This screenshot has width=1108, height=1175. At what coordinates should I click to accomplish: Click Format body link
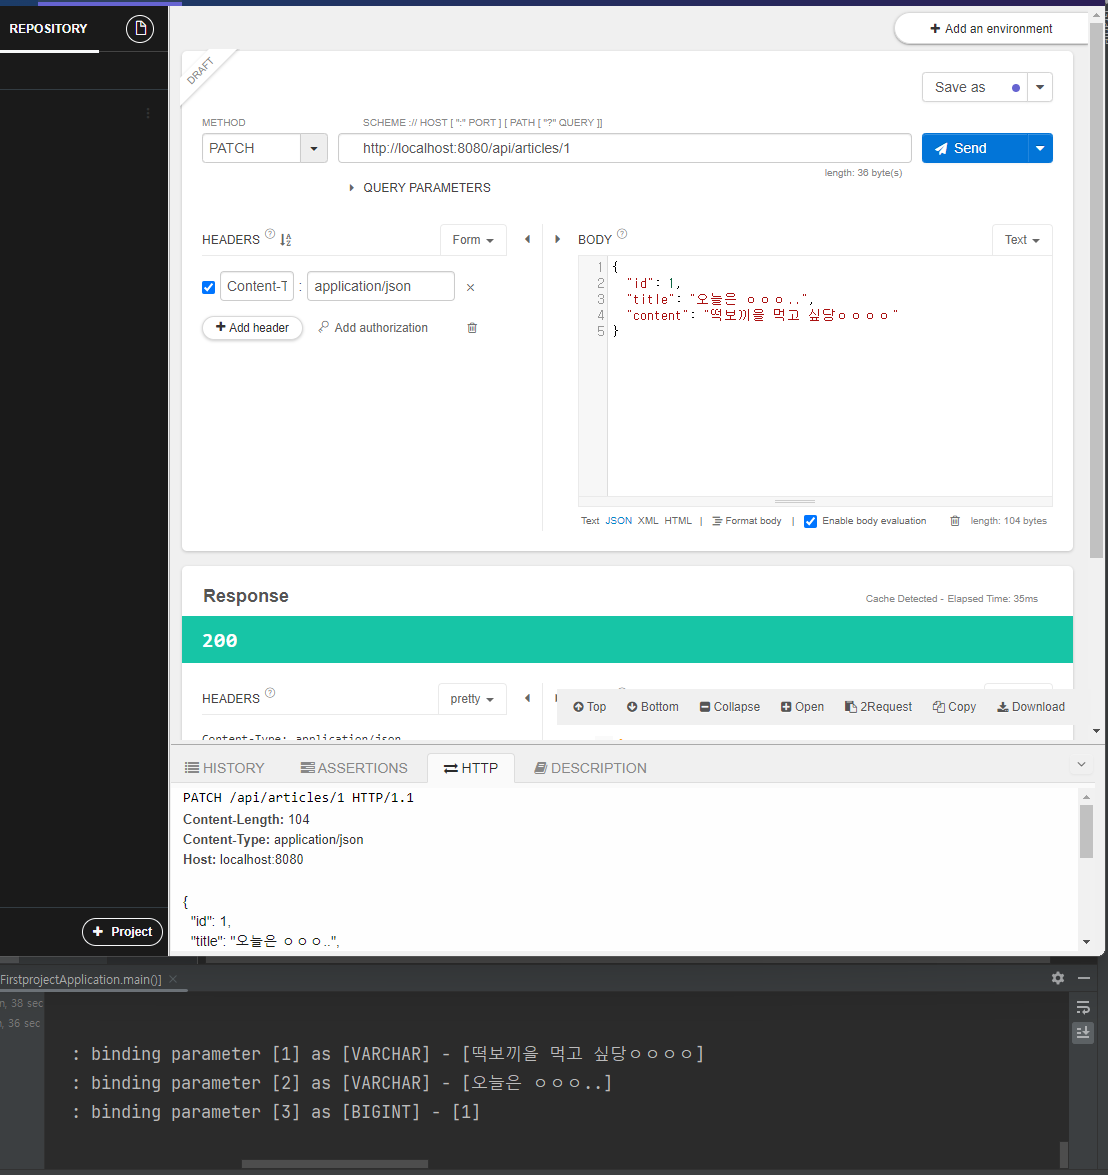tap(747, 521)
